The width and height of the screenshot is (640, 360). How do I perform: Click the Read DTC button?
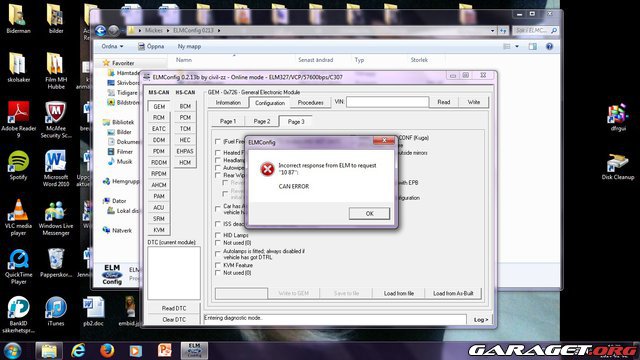(174, 308)
